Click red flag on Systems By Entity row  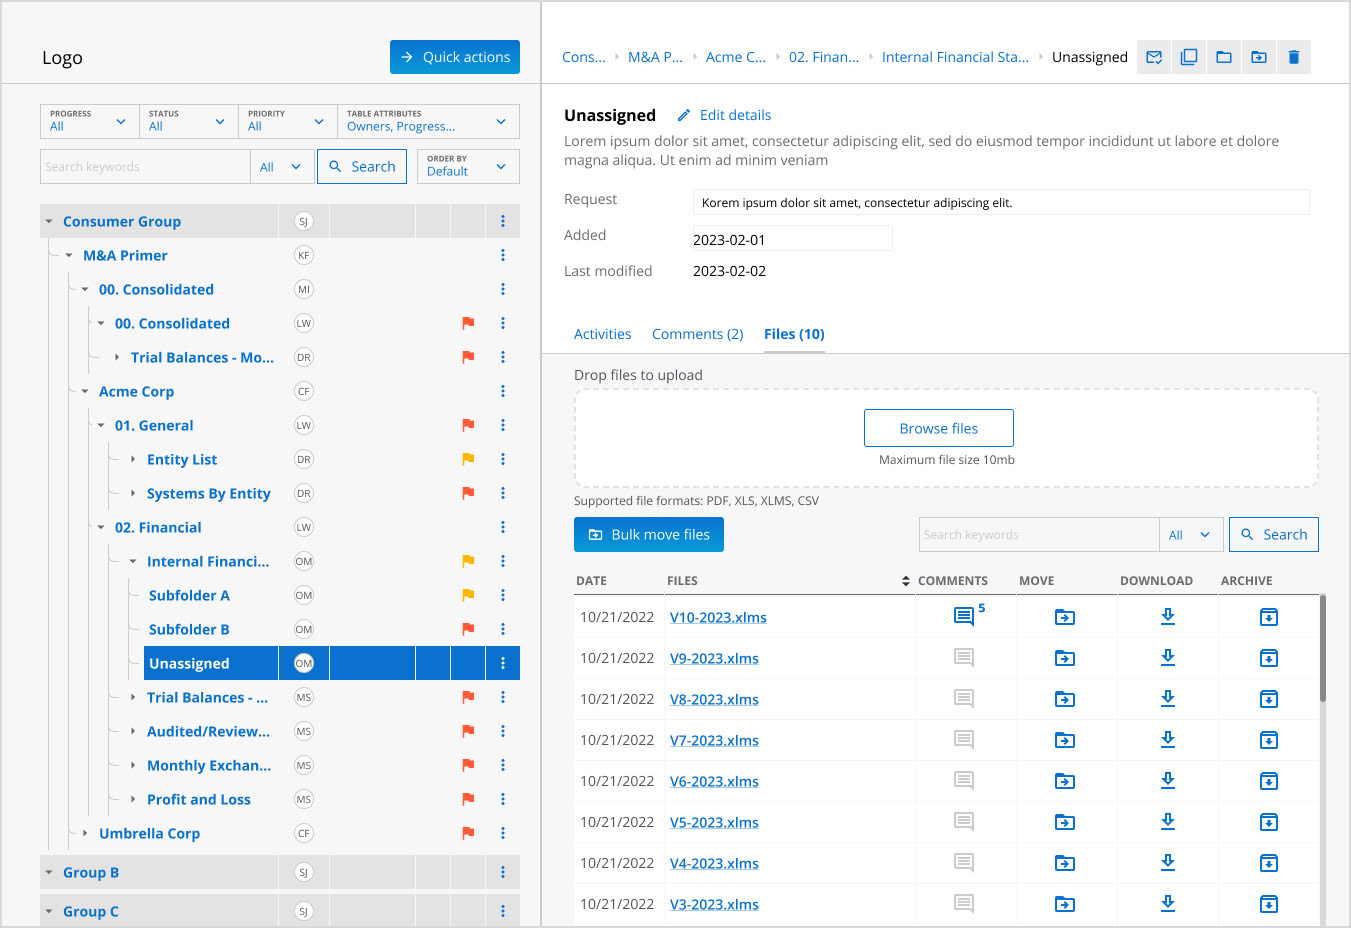468,493
